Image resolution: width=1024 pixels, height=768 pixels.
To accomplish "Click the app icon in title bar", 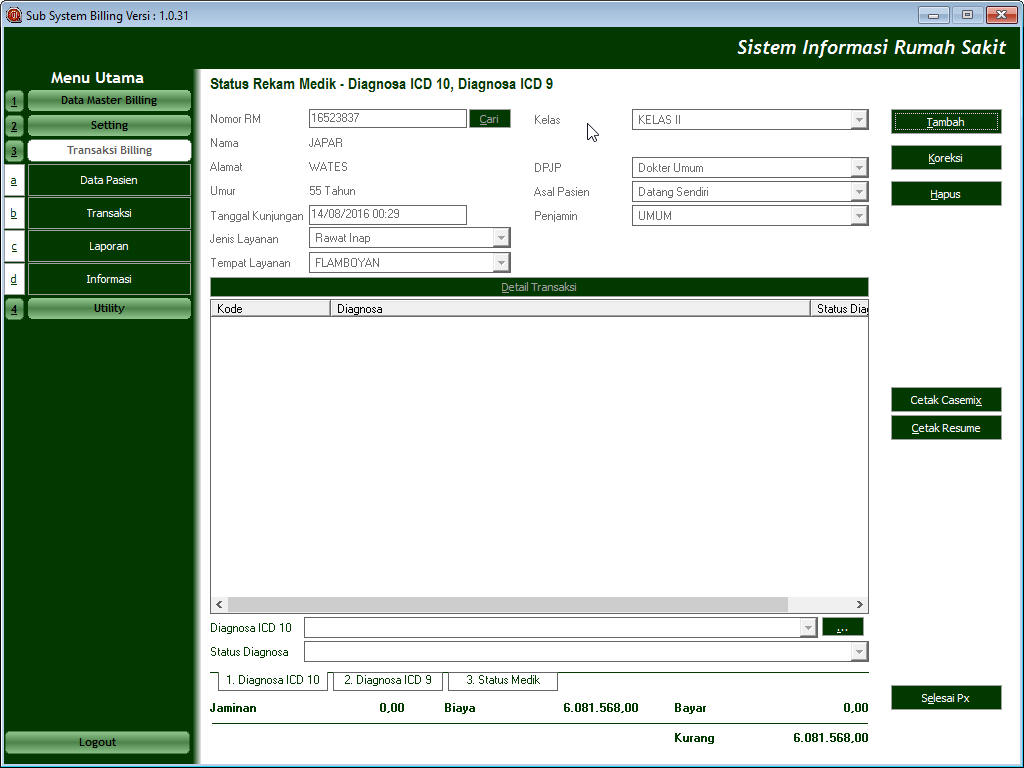I will click(x=13, y=14).
